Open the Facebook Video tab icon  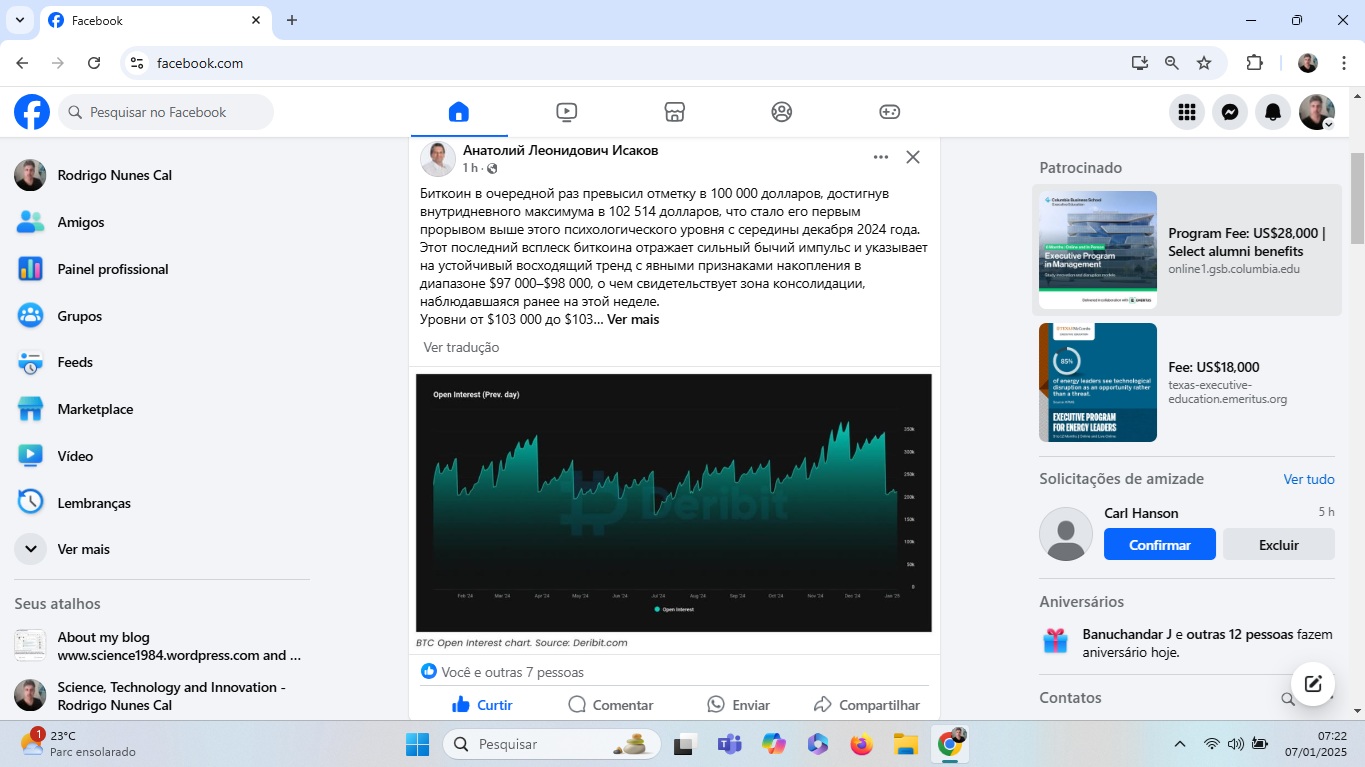click(x=567, y=112)
